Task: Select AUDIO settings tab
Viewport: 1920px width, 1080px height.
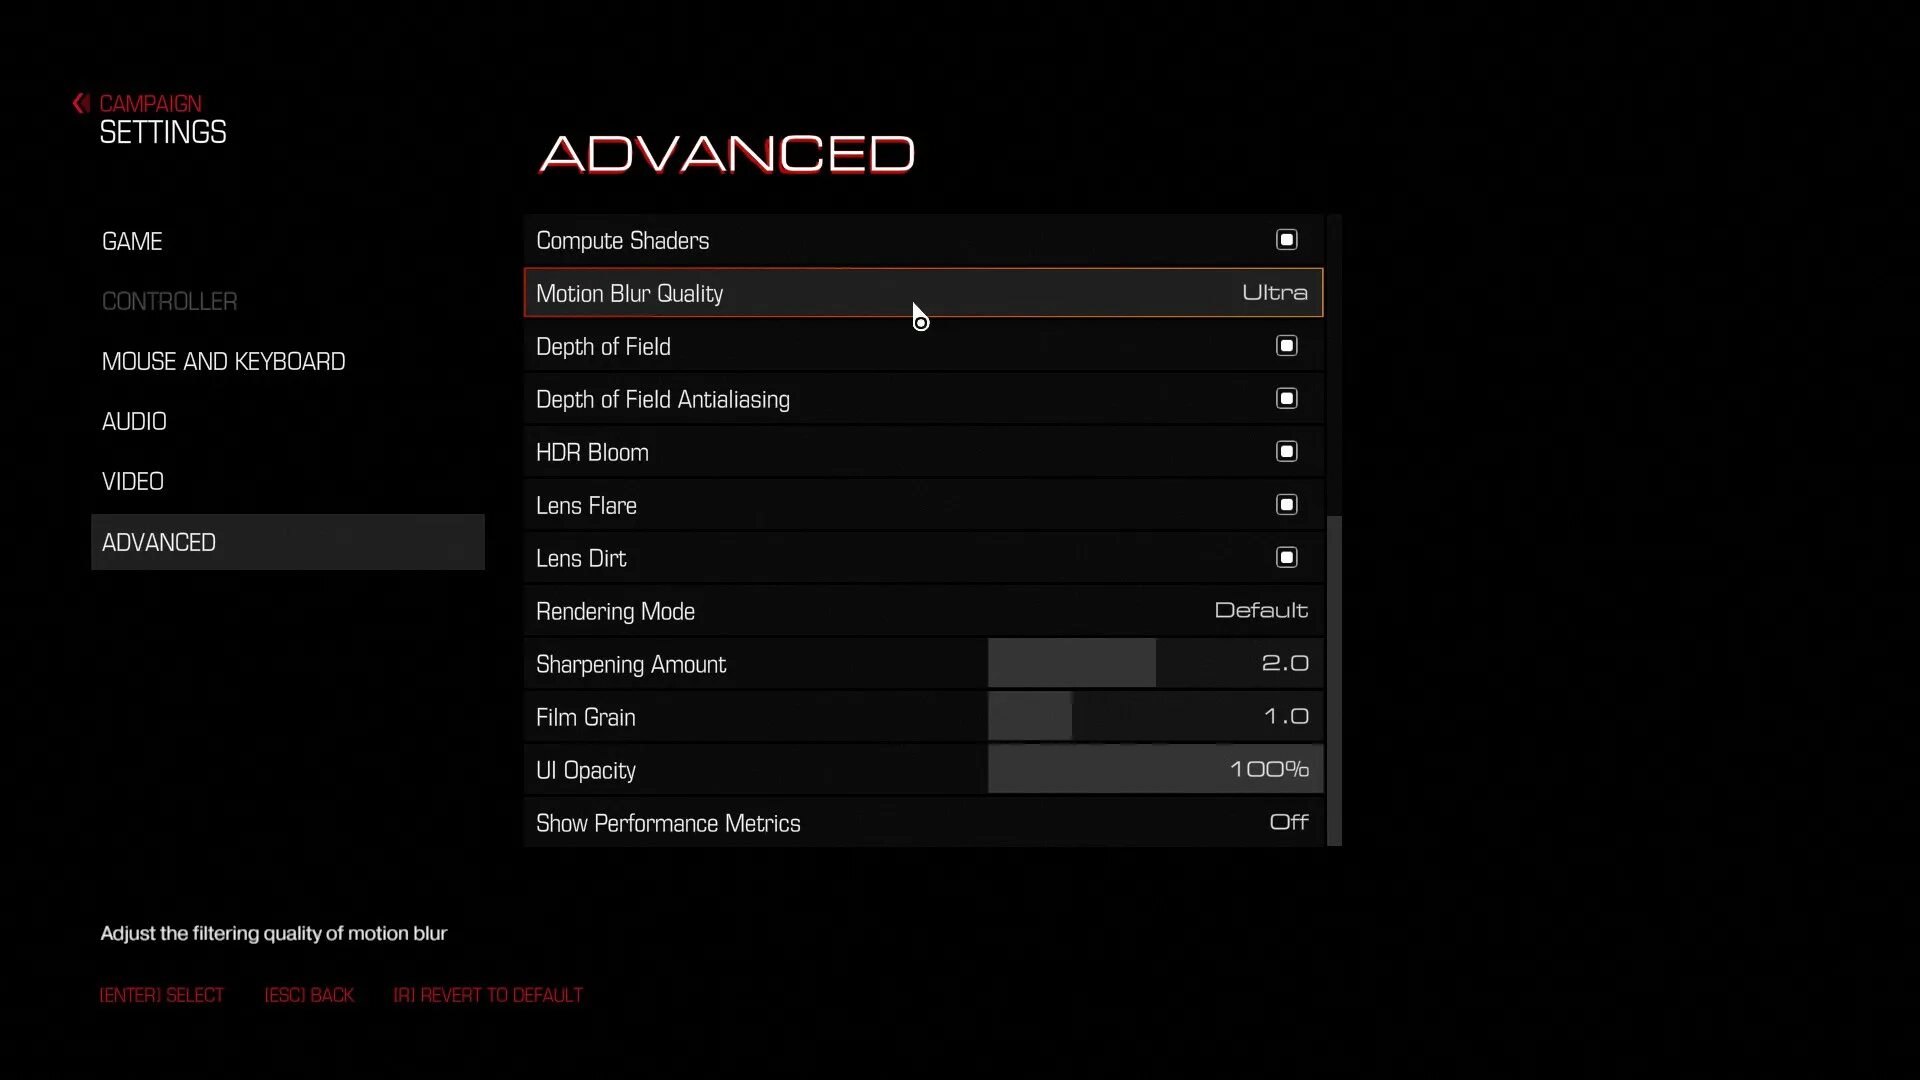Action: click(x=133, y=421)
